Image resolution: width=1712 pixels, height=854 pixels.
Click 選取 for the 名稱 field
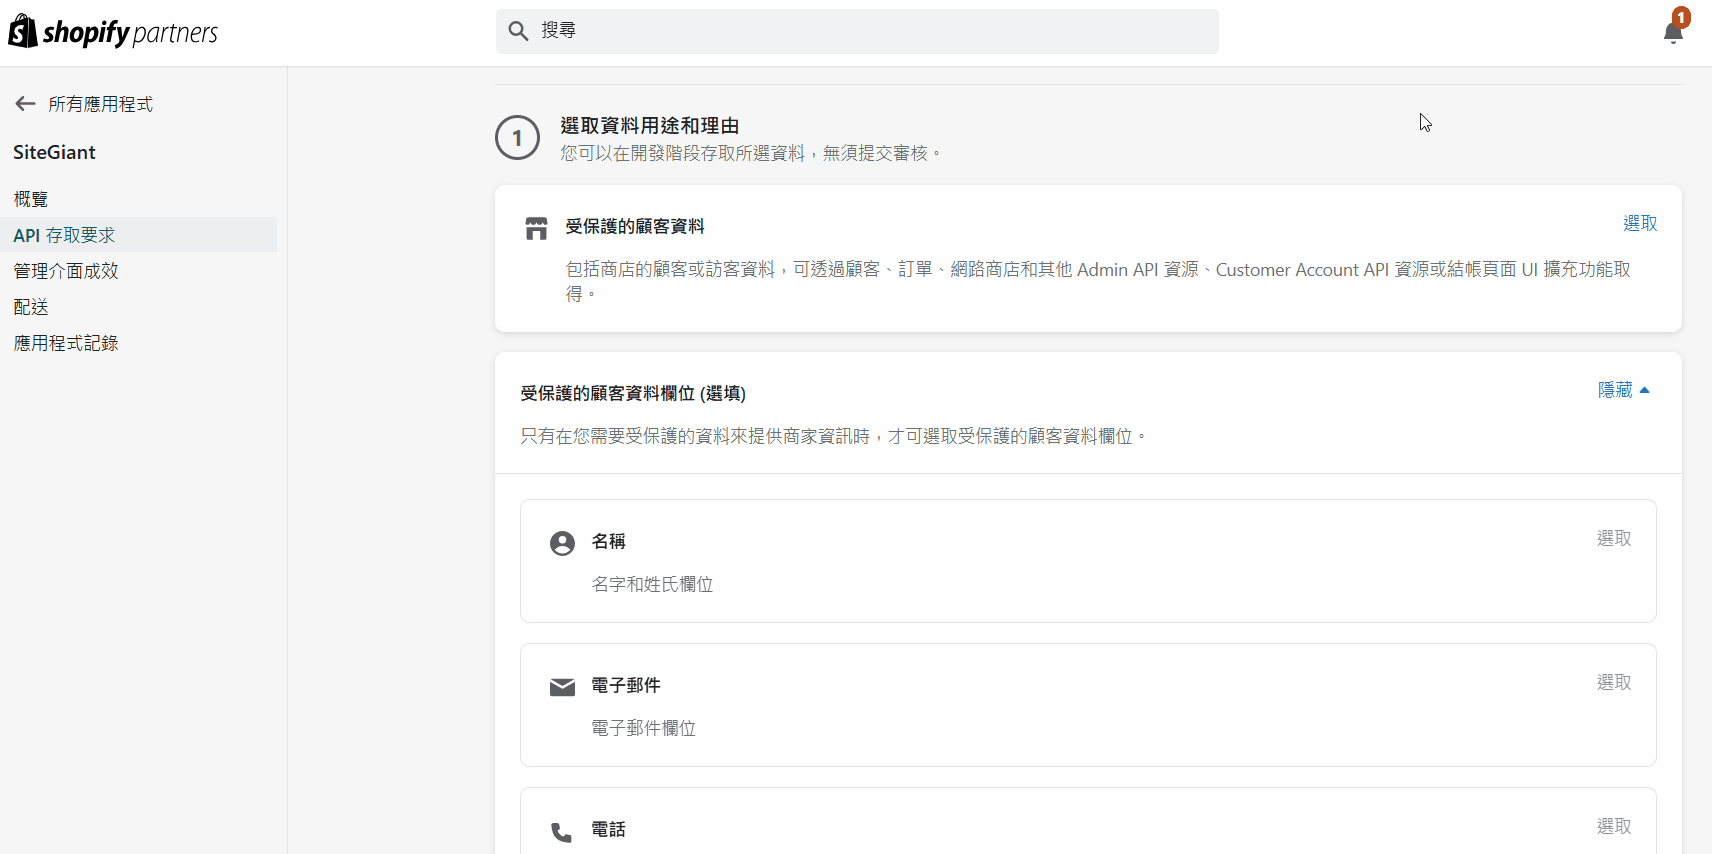click(x=1613, y=539)
